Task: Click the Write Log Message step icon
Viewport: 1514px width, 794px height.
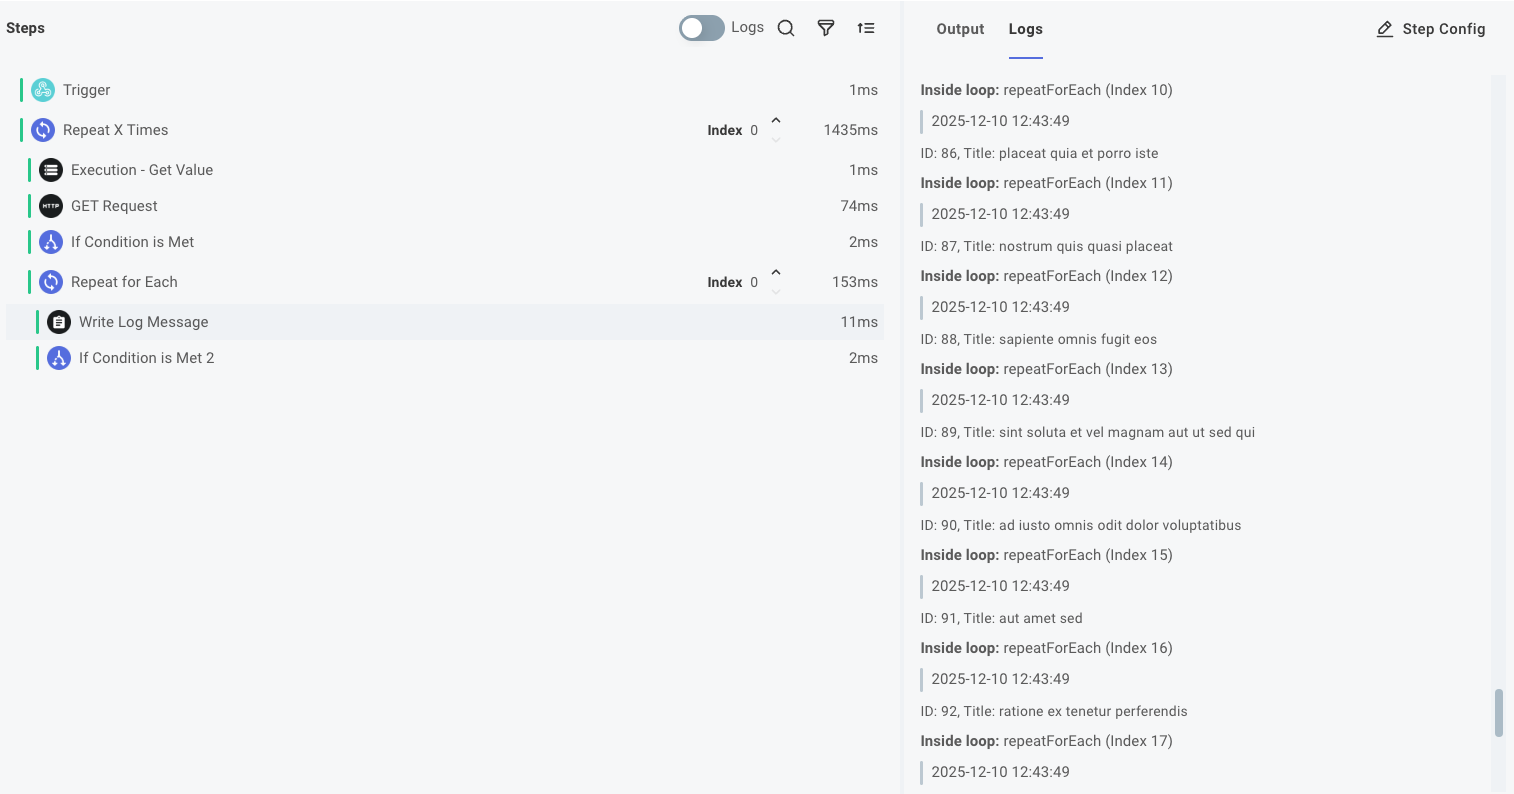Action: [x=59, y=321]
